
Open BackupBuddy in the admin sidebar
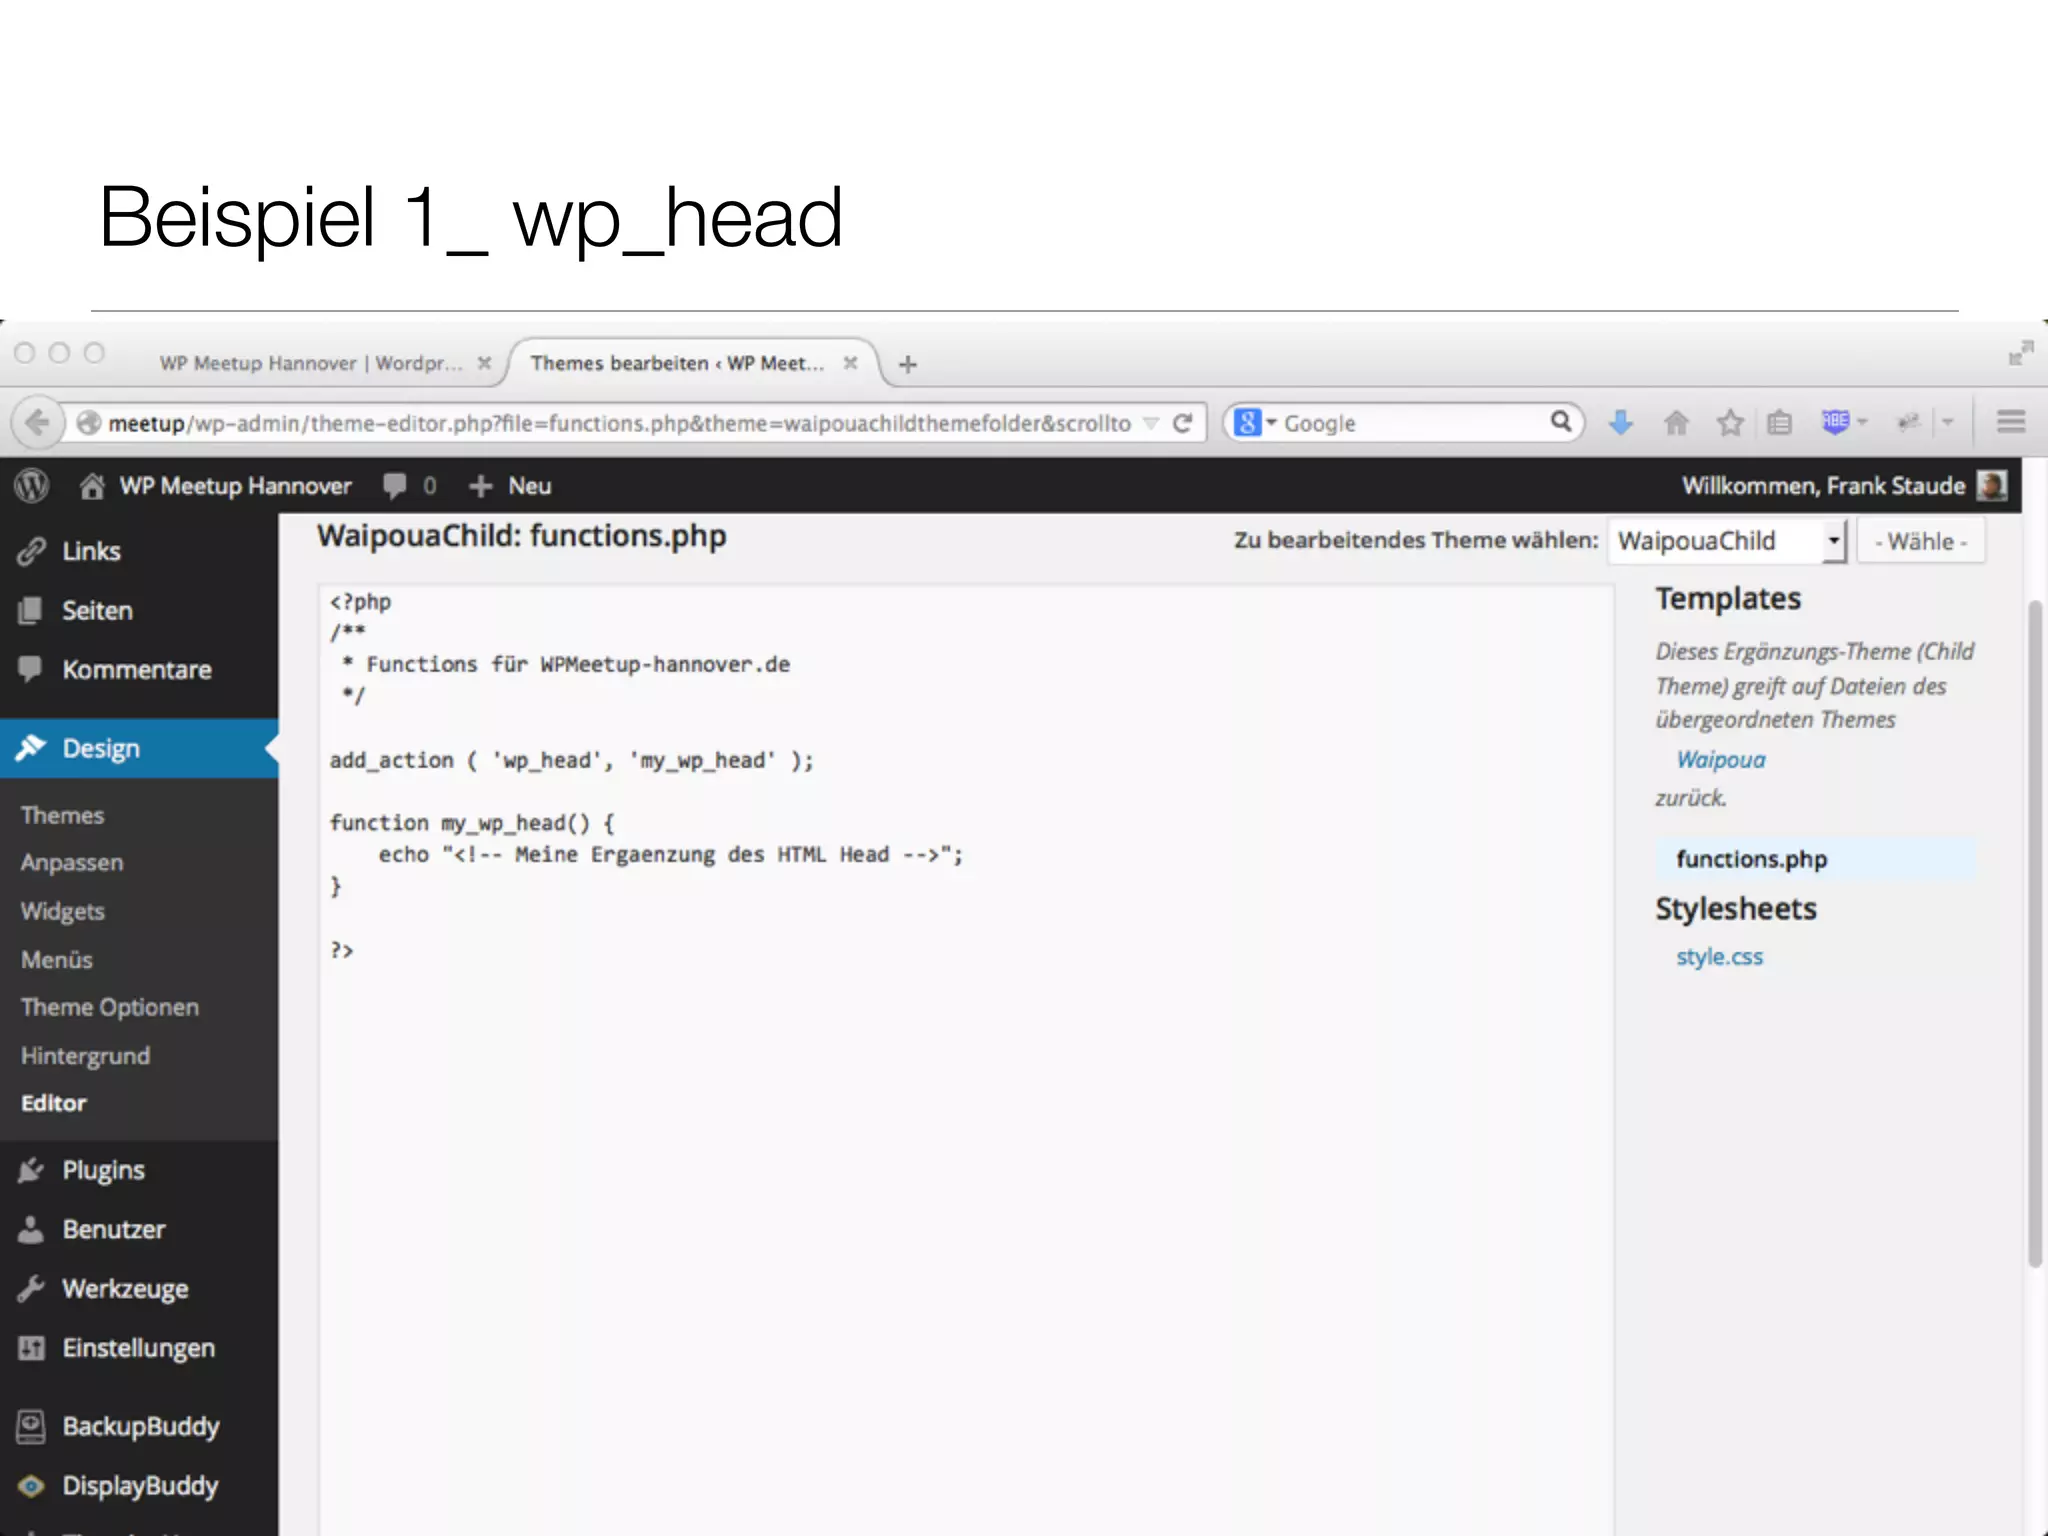139,1426
